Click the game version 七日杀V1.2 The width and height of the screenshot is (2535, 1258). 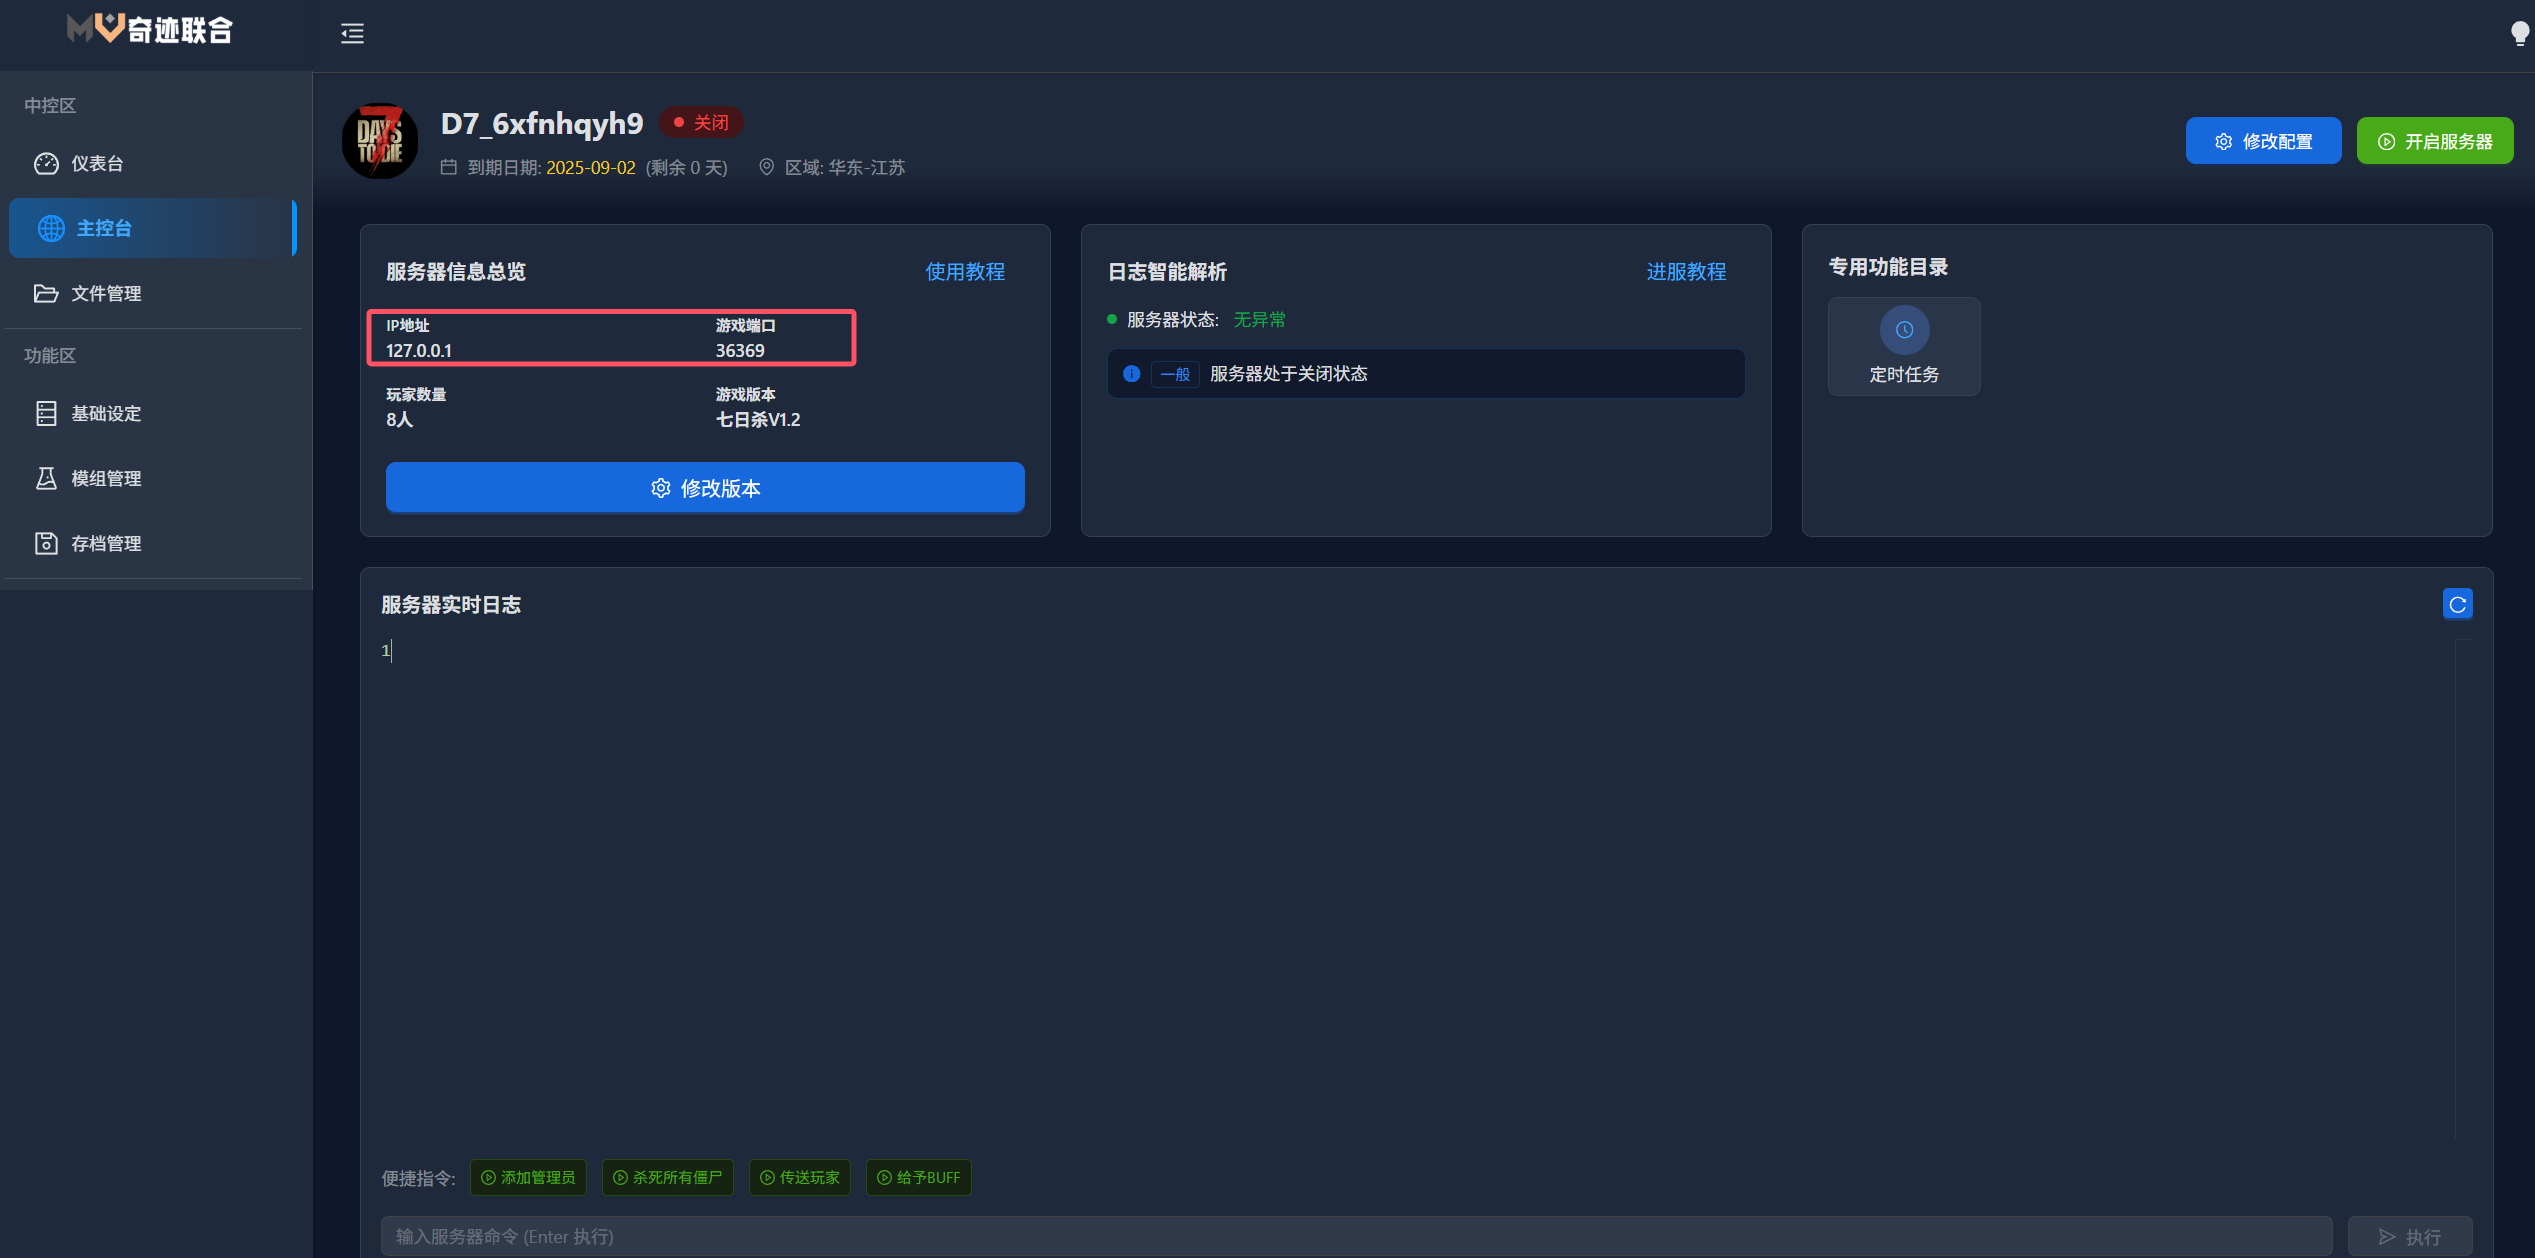click(758, 420)
